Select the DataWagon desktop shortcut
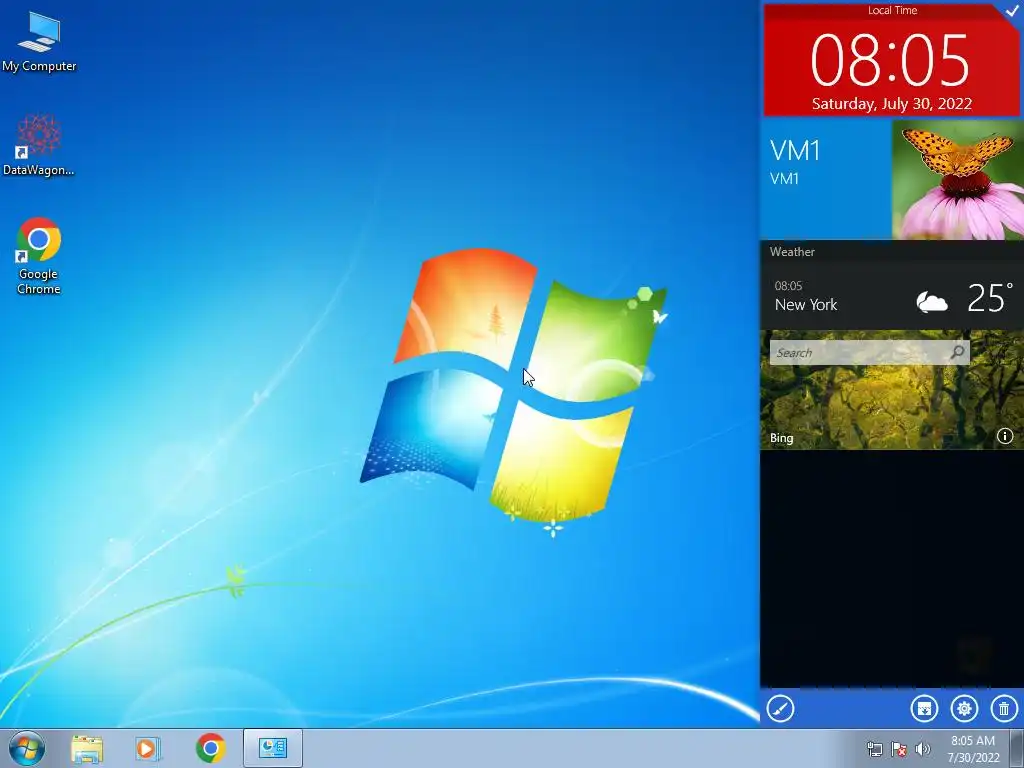Screen dimensions: 1024x768 [39, 144]
